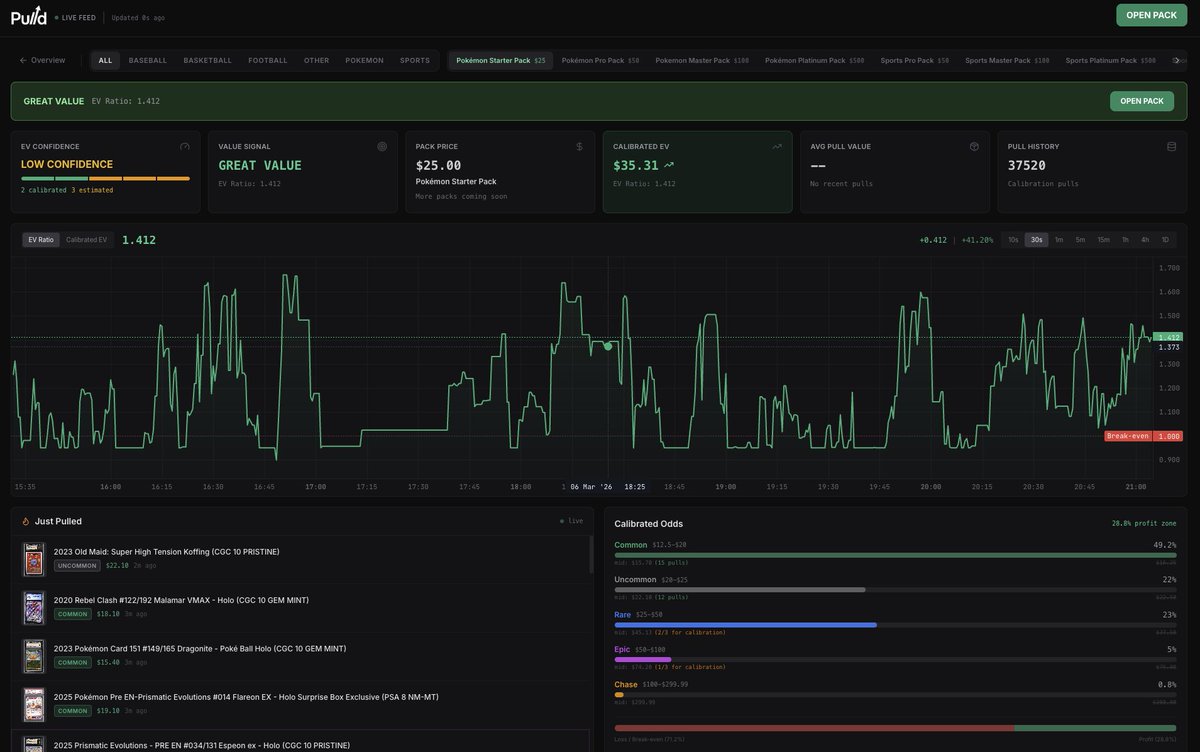
Task: Click the gauge icon in EV Confidence card
Action: click(185, 146)
